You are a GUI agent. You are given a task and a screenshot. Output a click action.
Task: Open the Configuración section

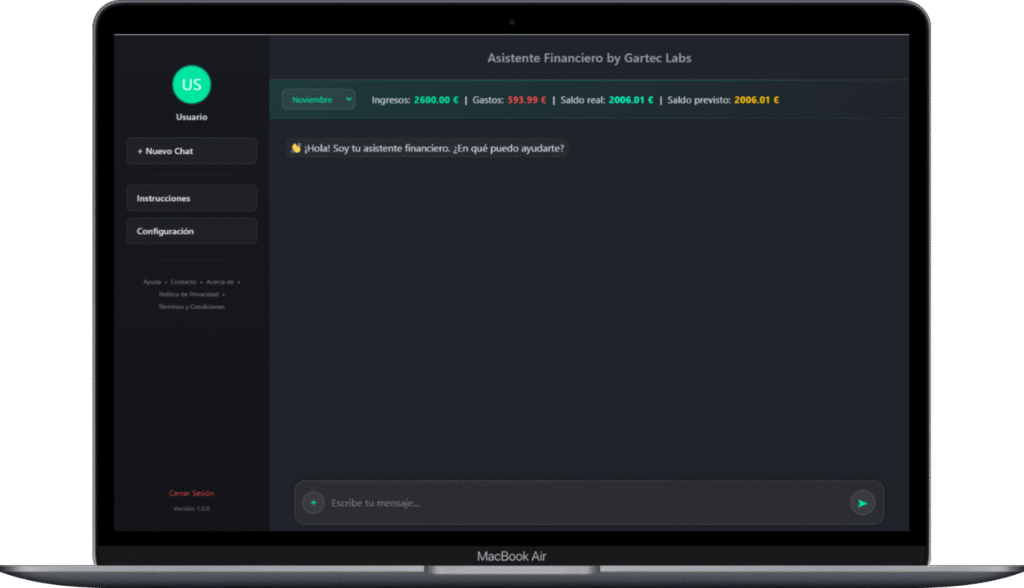pyautogui.click(x=191, y=231)
